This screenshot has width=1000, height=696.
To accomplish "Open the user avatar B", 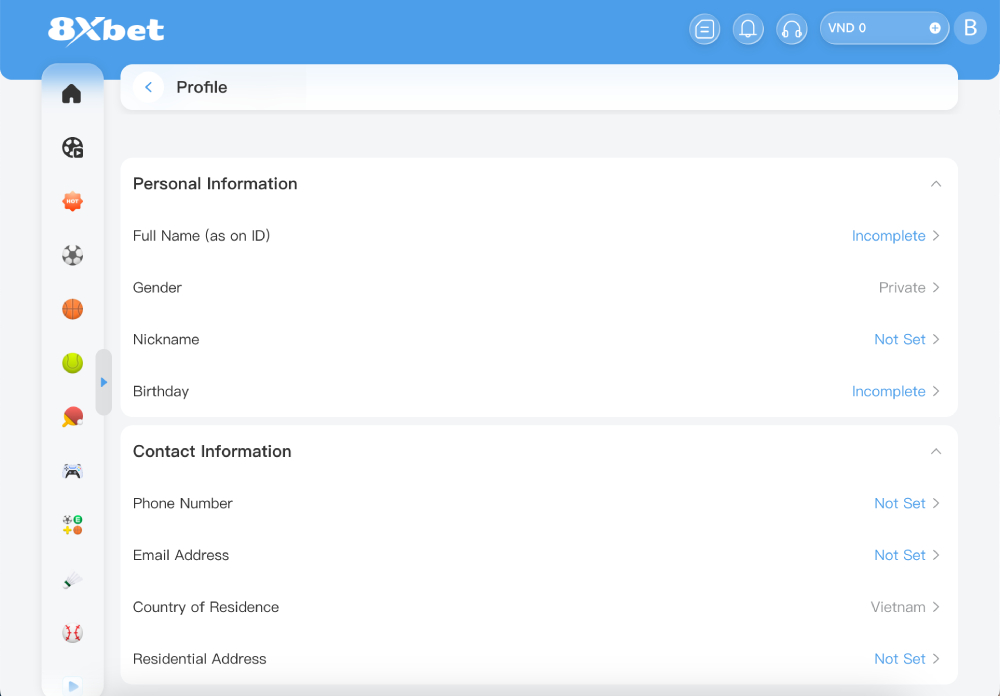I will pos(970,28).
